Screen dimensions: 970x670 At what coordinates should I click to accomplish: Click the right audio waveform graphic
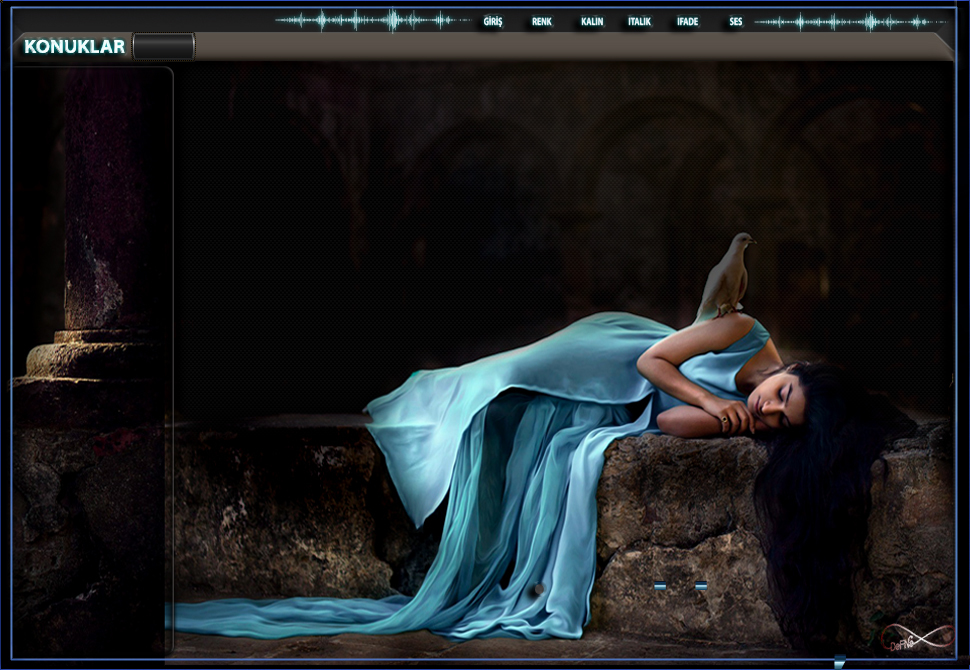[851, 21]
